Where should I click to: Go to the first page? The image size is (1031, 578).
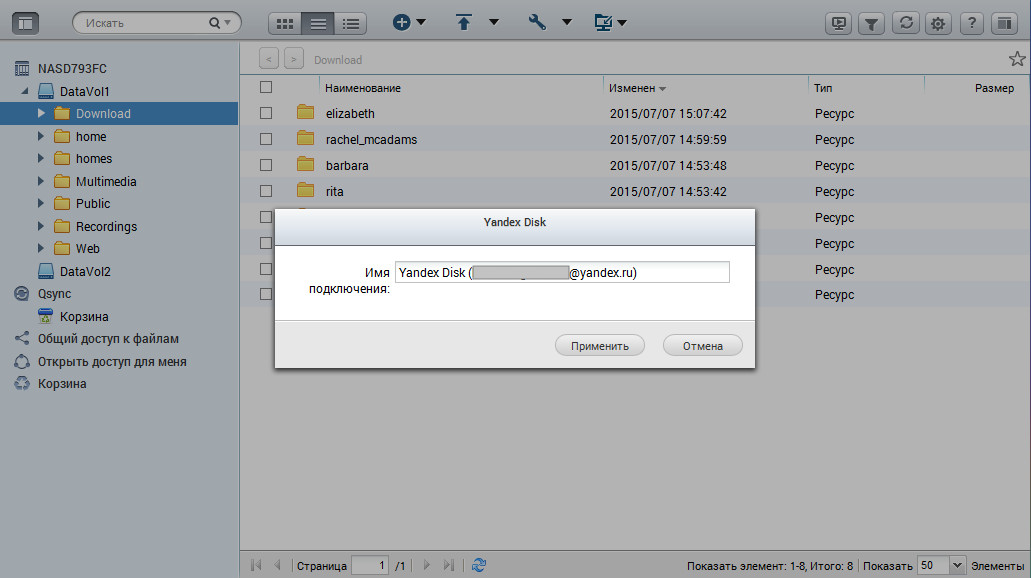(256, 565)
